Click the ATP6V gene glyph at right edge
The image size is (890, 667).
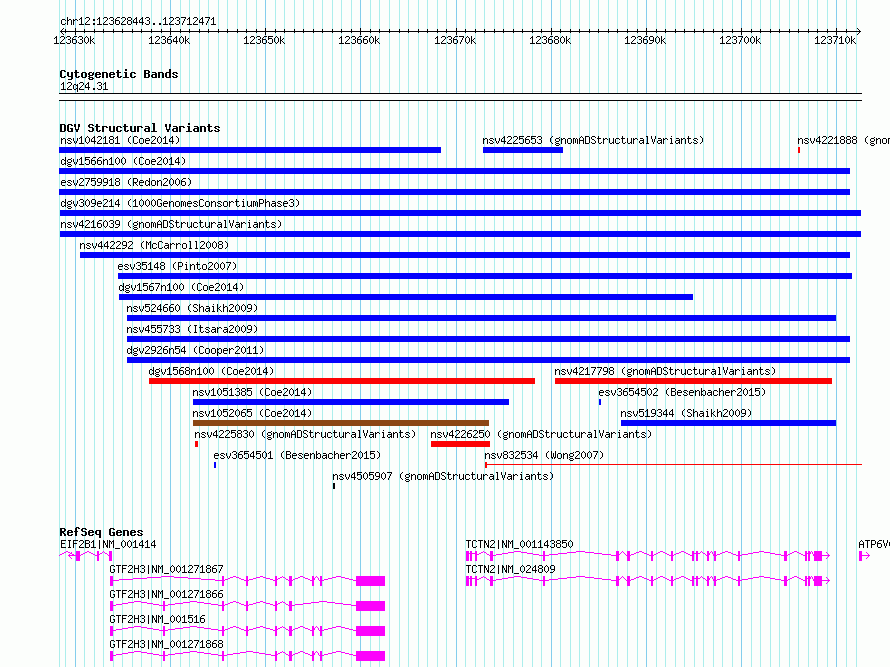tap(864, 556)
